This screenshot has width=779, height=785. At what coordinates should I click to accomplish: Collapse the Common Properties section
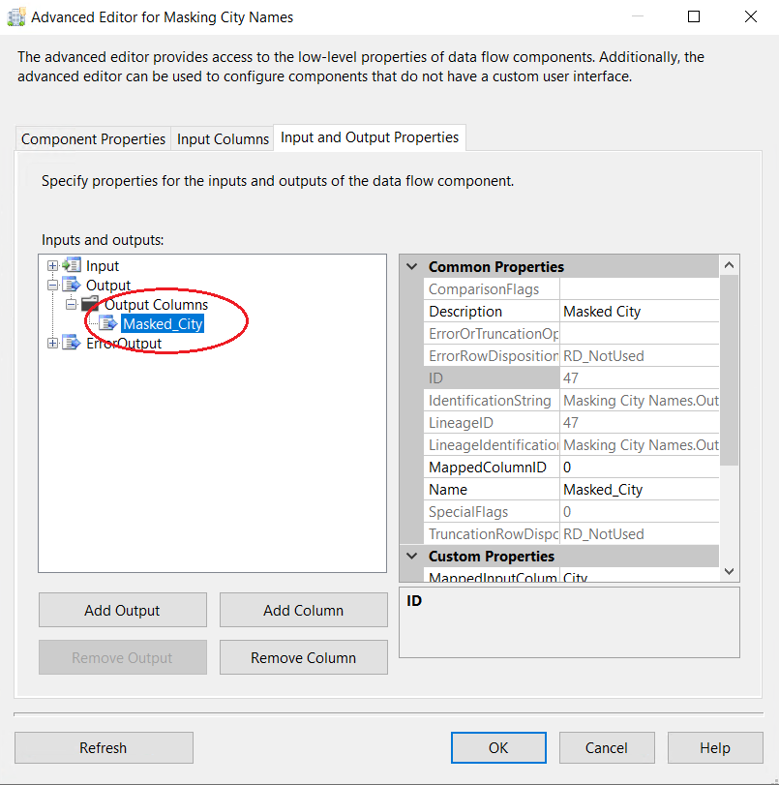click(x=411, y=267)
